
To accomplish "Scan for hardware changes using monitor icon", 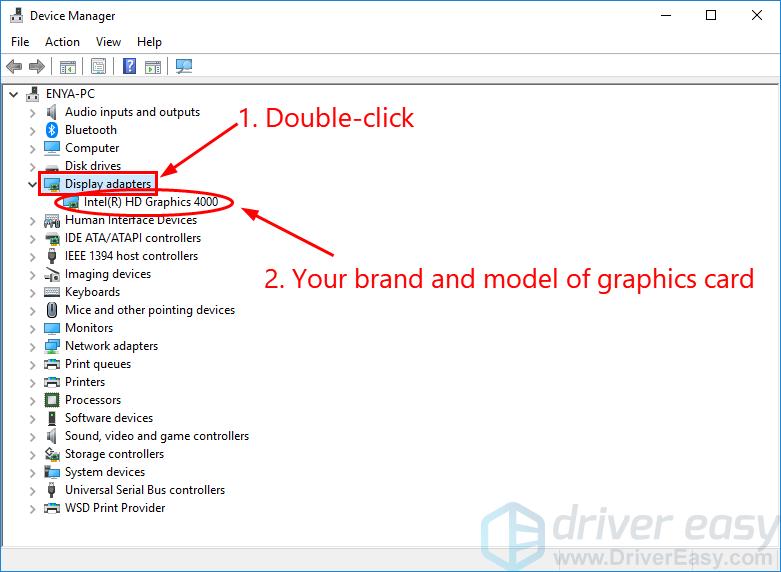I will (x=184, y=66).
